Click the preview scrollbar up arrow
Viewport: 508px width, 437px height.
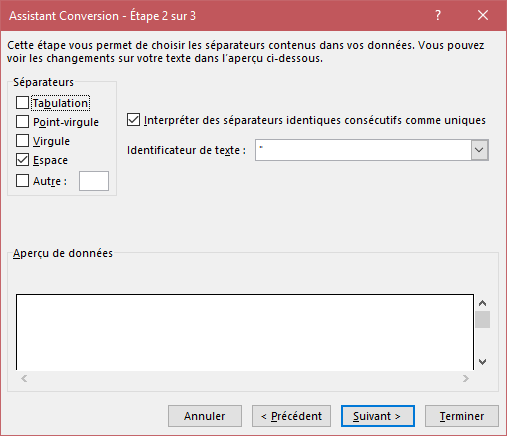[482, 303]
